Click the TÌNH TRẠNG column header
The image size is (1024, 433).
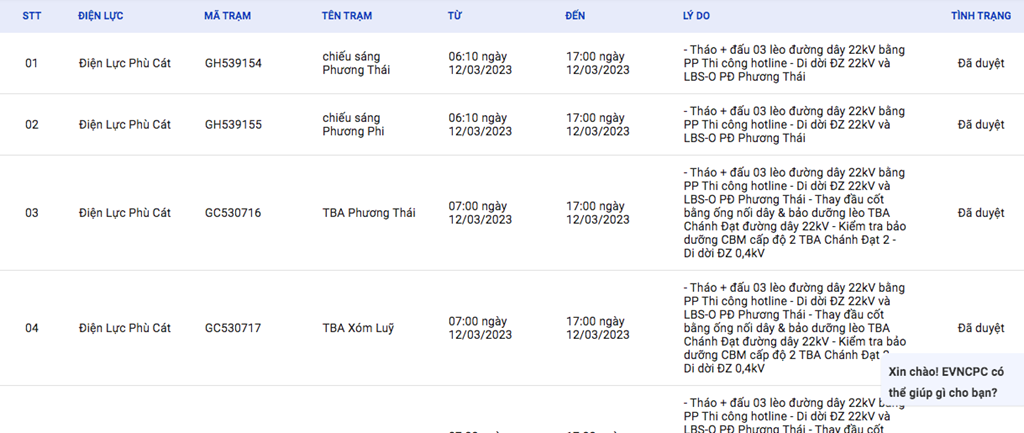pos(981,16)
